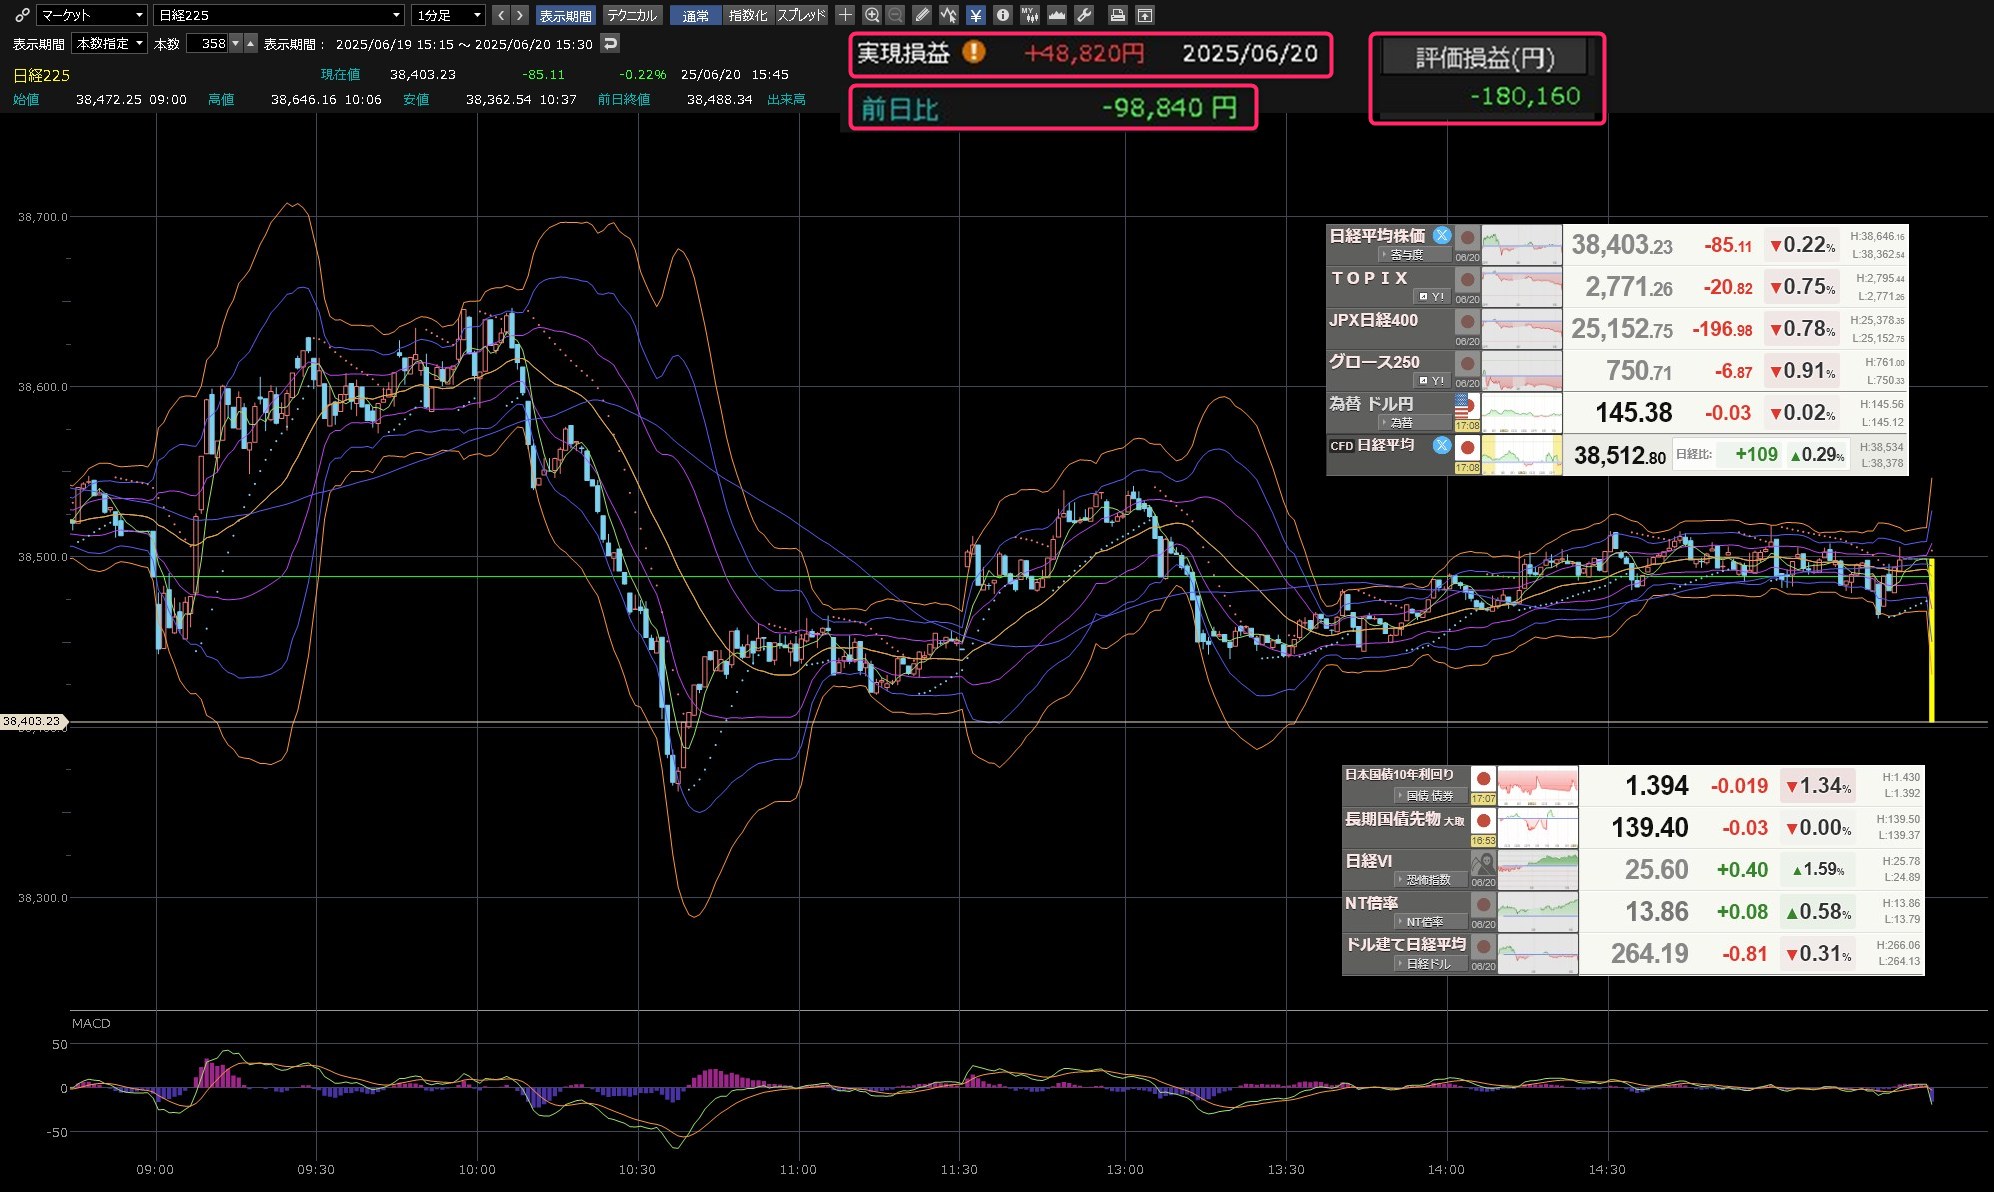This screenshot has height=1192, width=1994.
Task: Select the 指数化 chart mode
Action: coord(747,15)
